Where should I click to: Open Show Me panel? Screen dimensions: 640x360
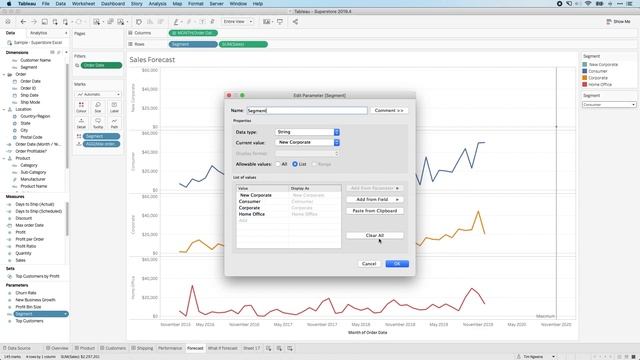coord(618,22)
